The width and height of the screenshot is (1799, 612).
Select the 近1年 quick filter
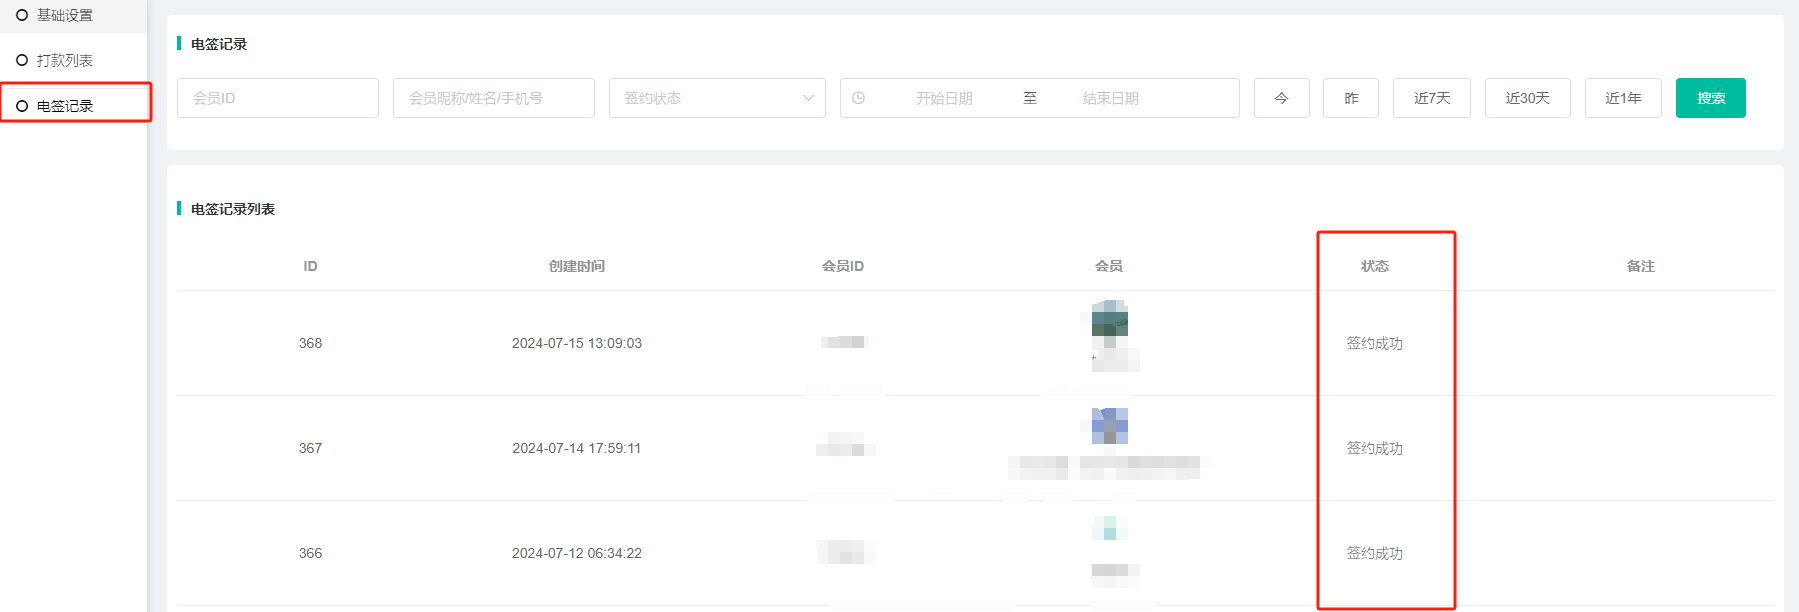(1622, 98)
